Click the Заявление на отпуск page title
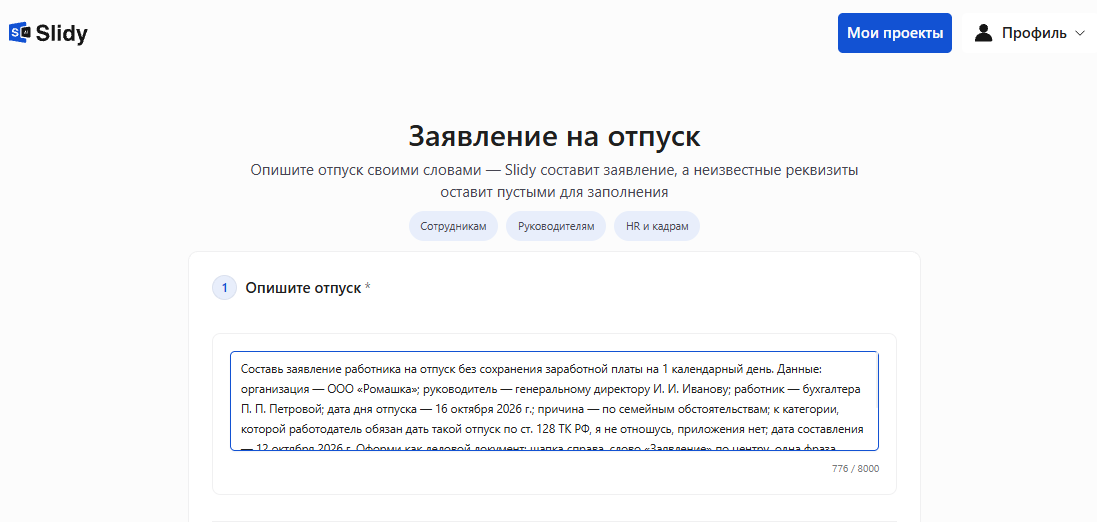Image resolution: width=1097 pixels, height=522 pixels. tap(554, 136)
